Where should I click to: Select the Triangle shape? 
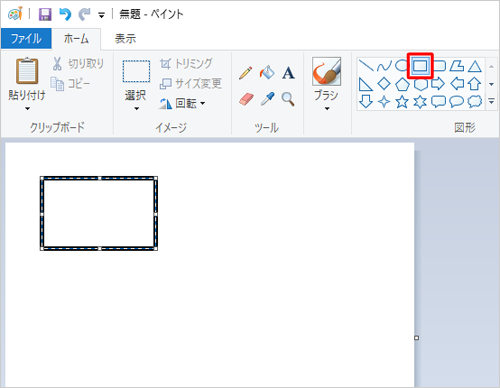pos(475,66)
